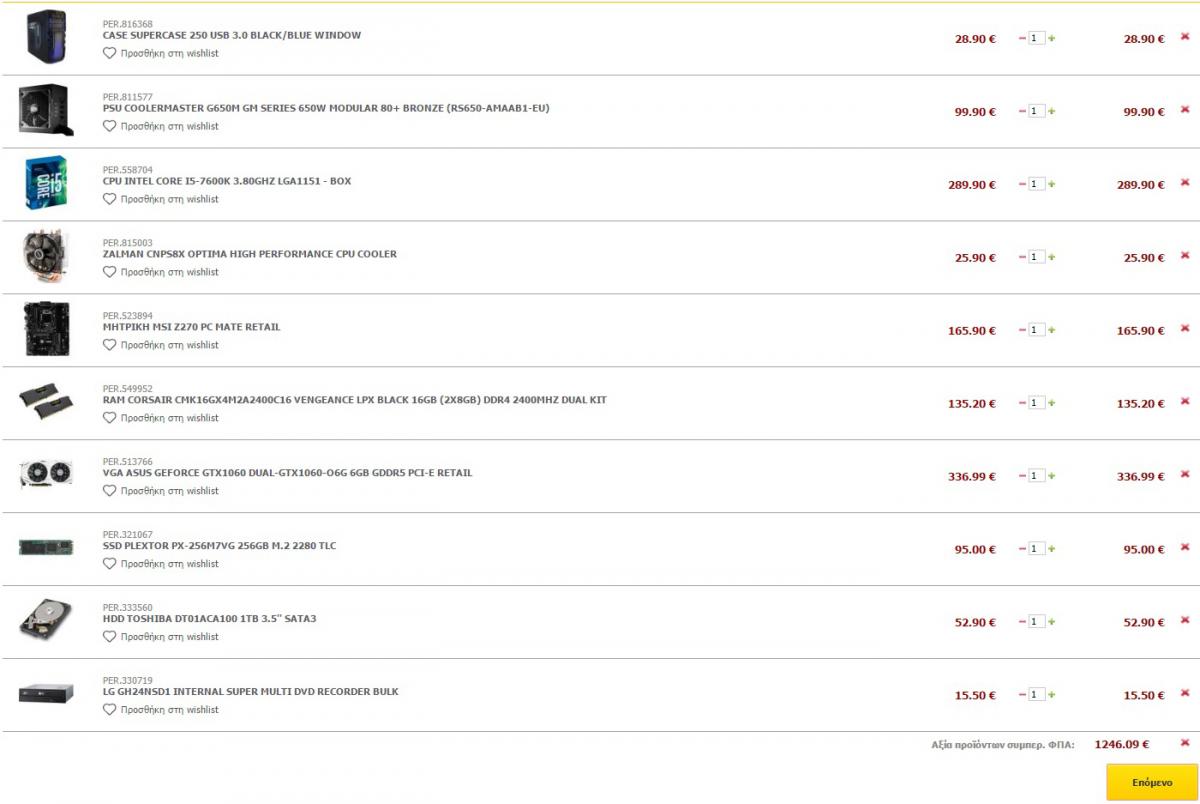Open the Intel i5 box thumbnail

point(45,183)
